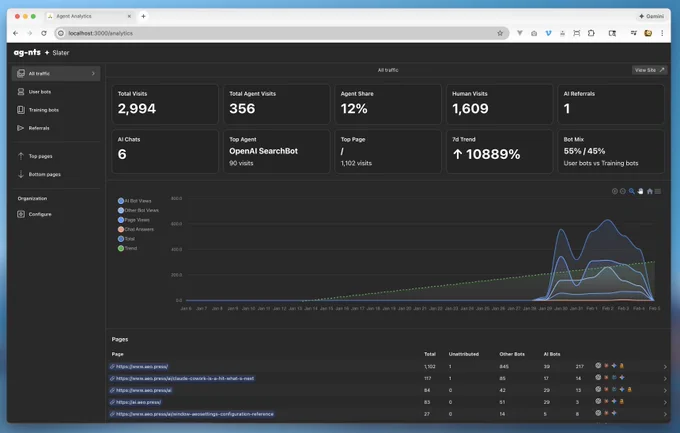This screenshot has height=433, width=680.
Task: Bookmark page with star icon
Action: [500, 33]
